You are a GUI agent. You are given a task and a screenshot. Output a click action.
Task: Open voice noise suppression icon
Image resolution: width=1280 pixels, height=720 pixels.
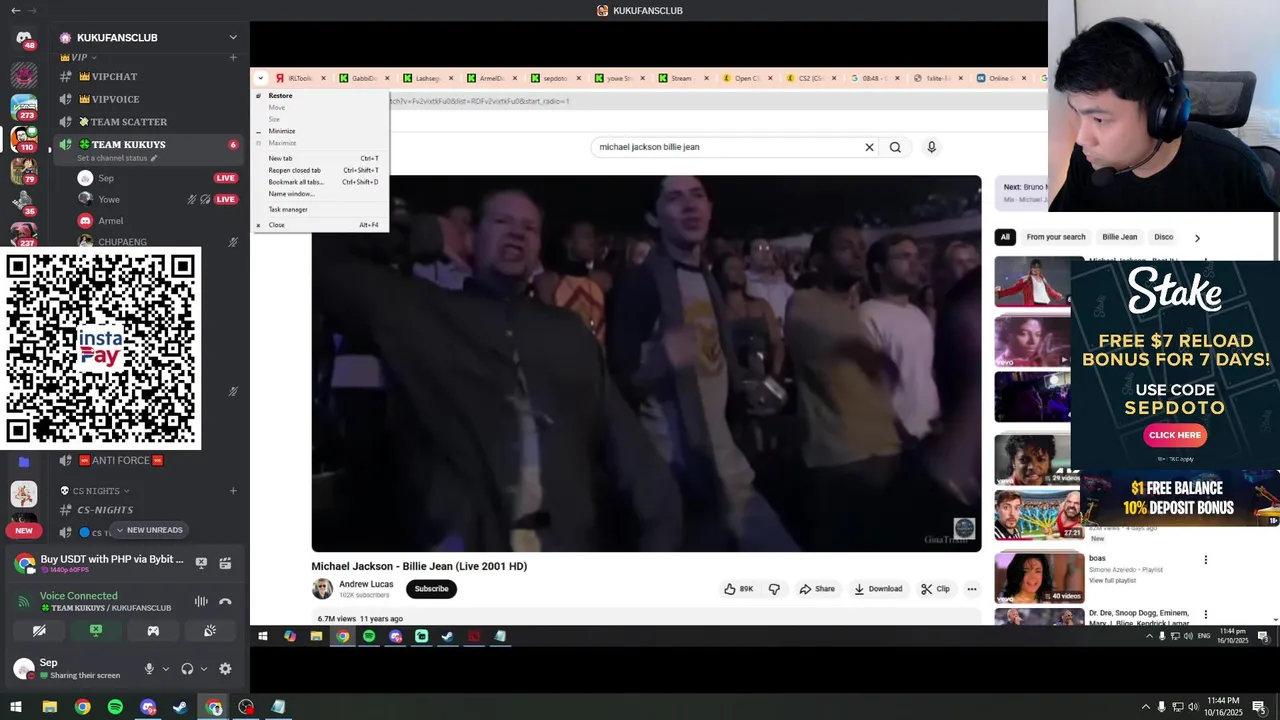coord(201,601)
